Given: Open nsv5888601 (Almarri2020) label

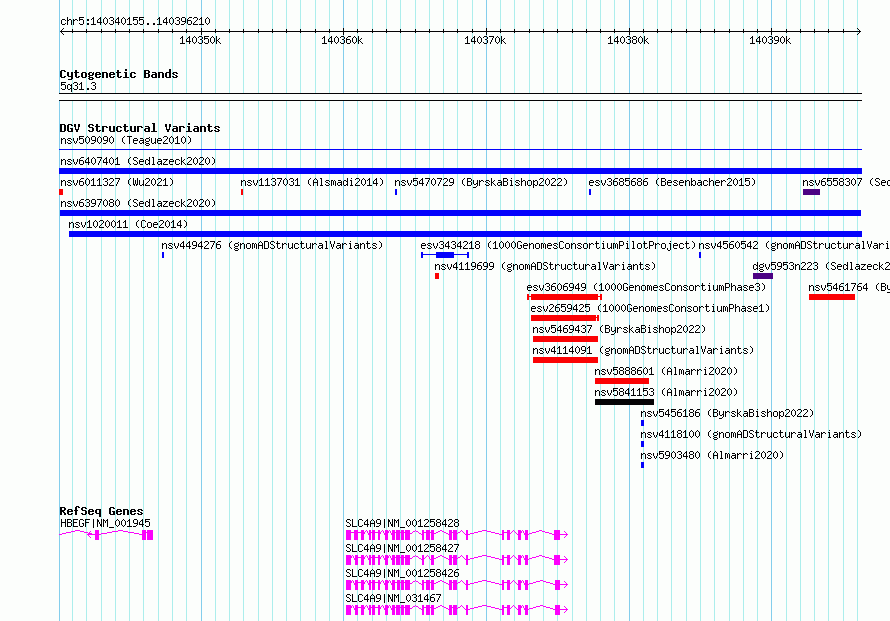Looking at the screenshot, I should pyautogui.click(x=666, y=371).
